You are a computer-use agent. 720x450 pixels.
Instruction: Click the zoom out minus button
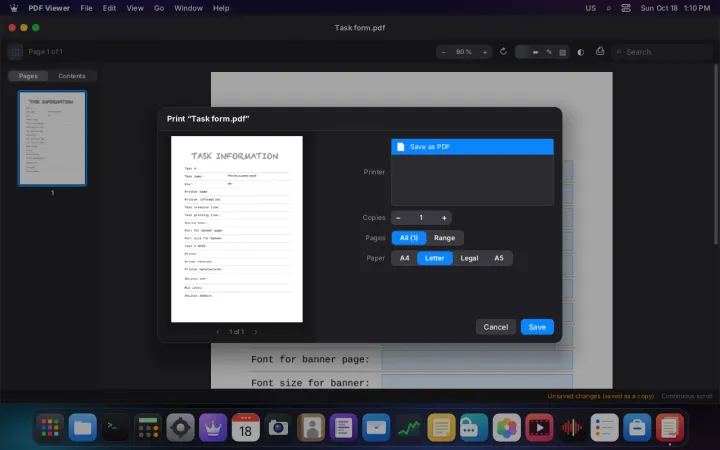[443, 52]
